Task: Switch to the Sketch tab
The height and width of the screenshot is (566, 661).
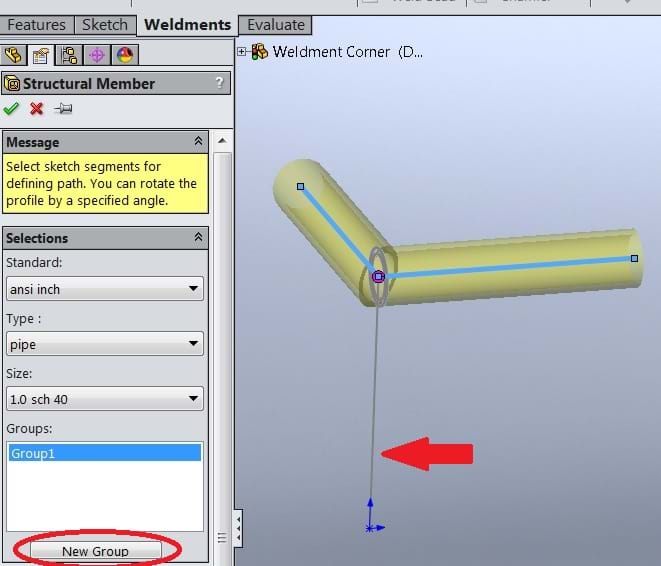Action: pos(104,25)
